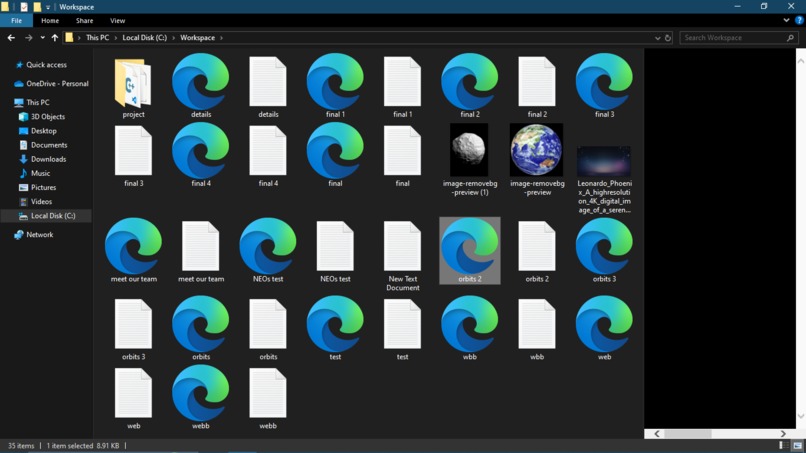The image size is (806, 453).
Task: Click the vertical scrollbar down arrow
Action: pyautogui.click(x=801, y=416)
